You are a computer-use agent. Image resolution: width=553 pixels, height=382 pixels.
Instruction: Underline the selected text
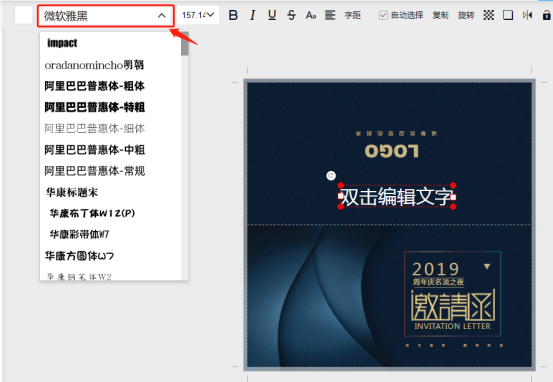click(272, 15)
